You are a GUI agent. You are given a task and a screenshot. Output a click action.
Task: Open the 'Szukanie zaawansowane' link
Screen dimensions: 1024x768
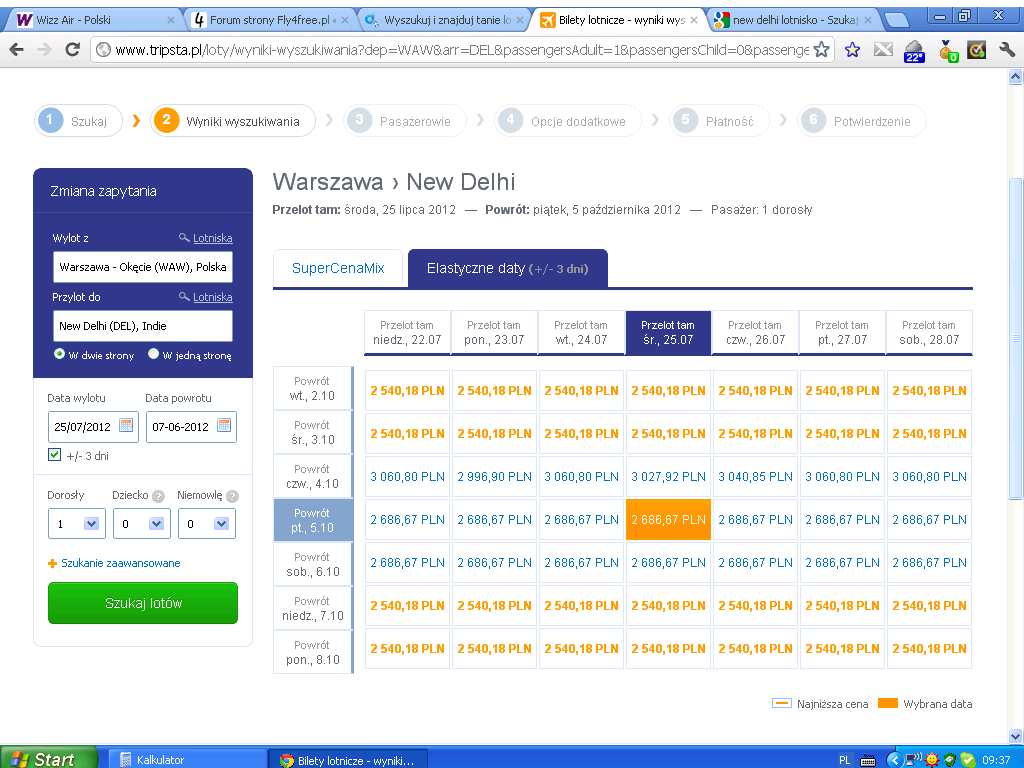120,563
